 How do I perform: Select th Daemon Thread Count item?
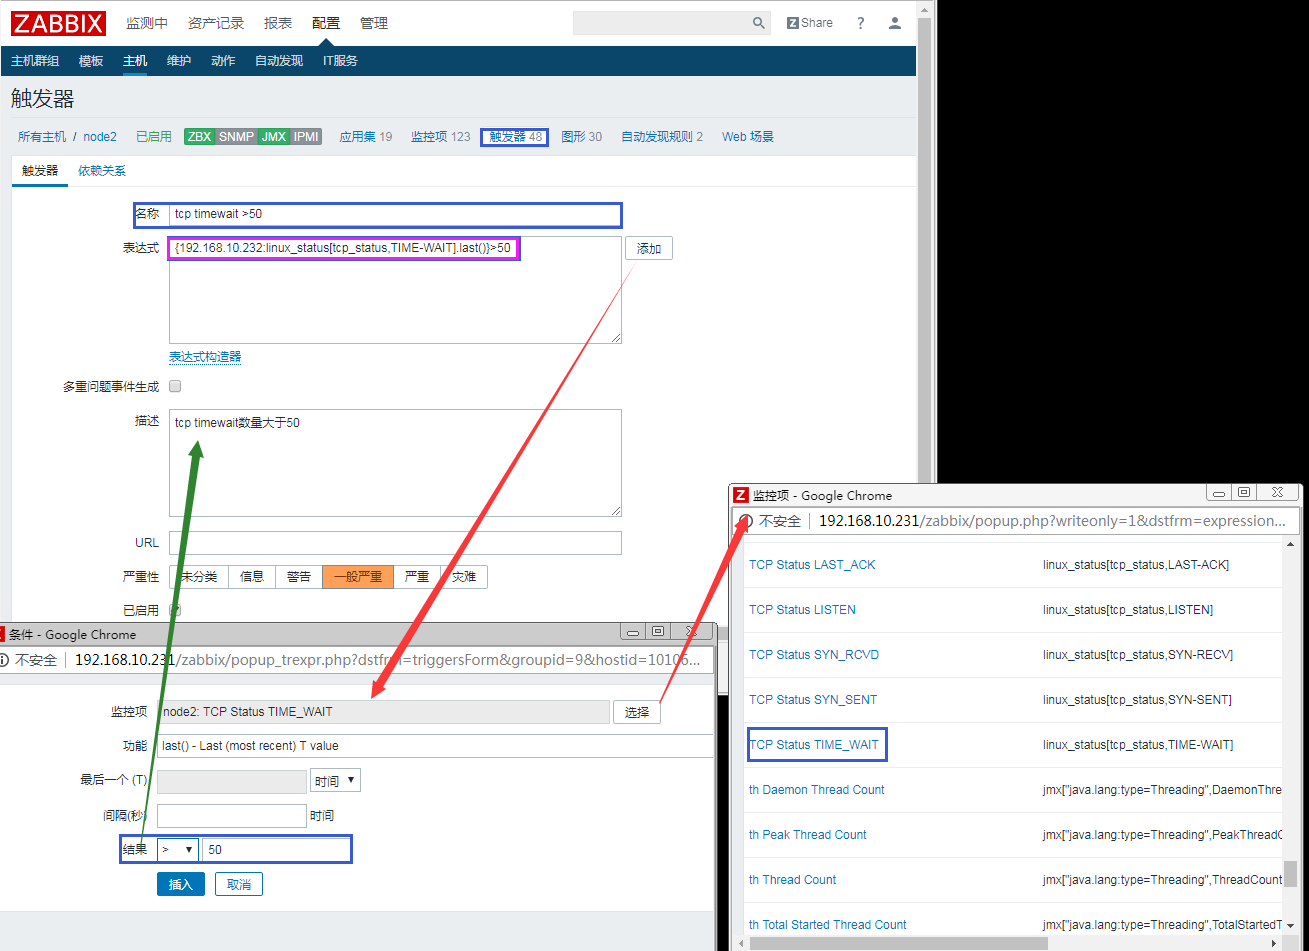[817, 790]
